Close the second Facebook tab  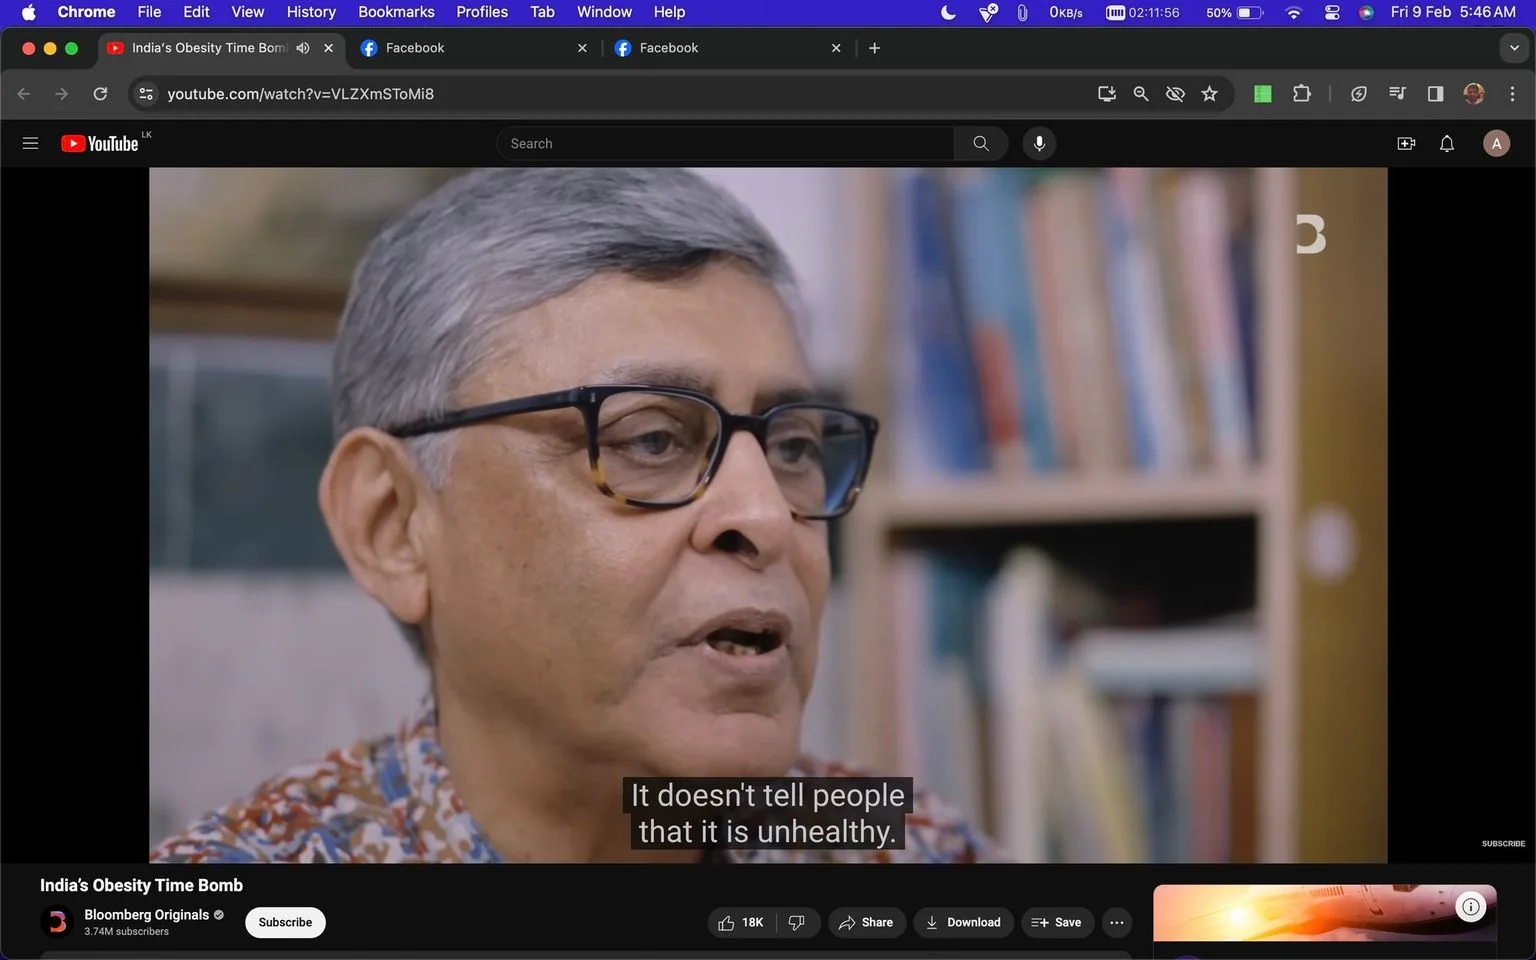point(836,48)
